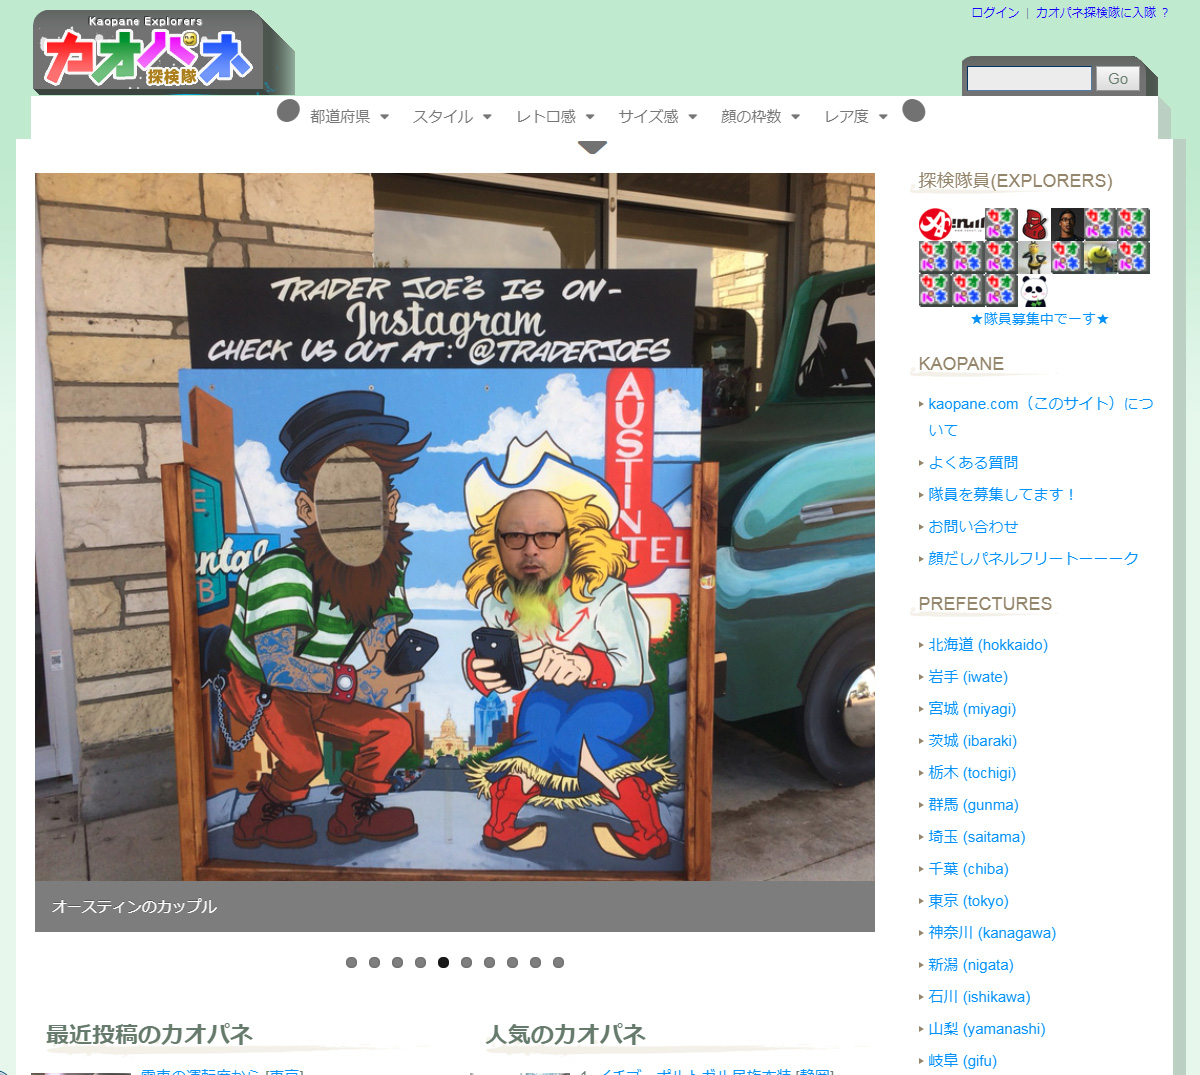The height and width of the screenshot is (1075, 1200).
Task: Click the 人気のカオパネ heading
Action: click(566, 1035)
